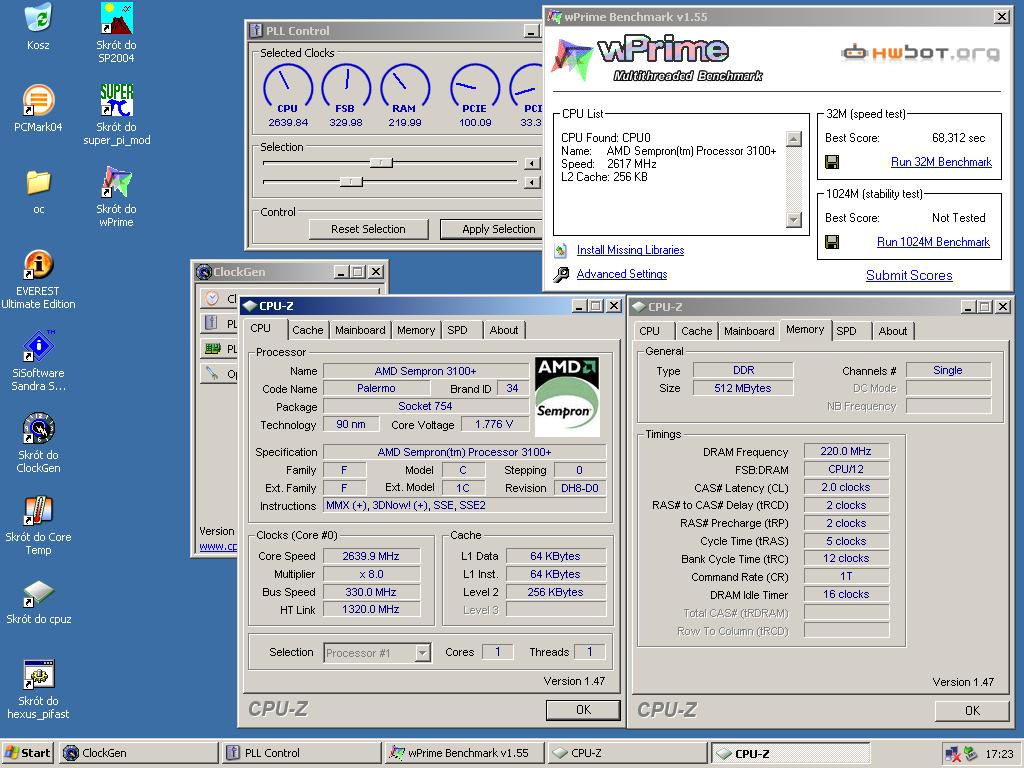Click the second slider left arrow in PLL Control
This screenshot has height=768, width=1024.
(x=532, y=182)
